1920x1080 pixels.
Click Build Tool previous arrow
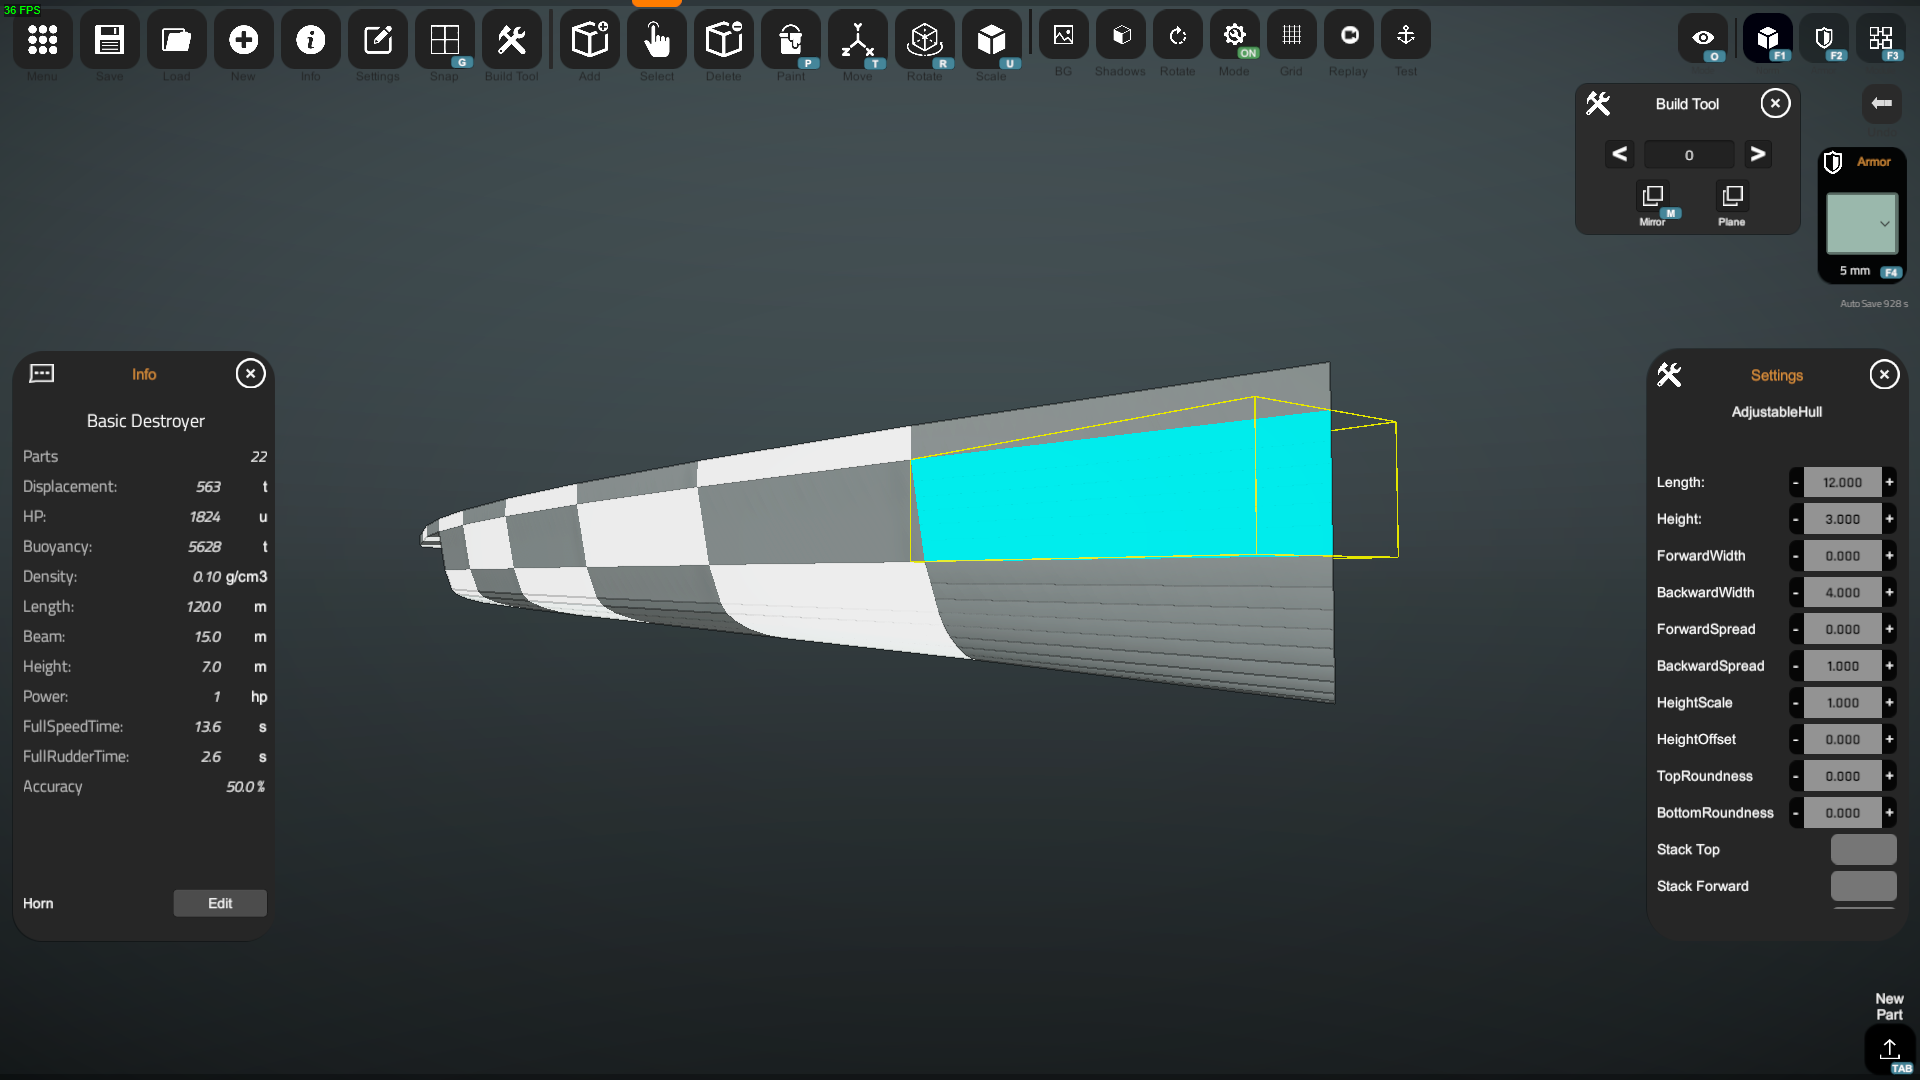click(x=1620, y=154)
